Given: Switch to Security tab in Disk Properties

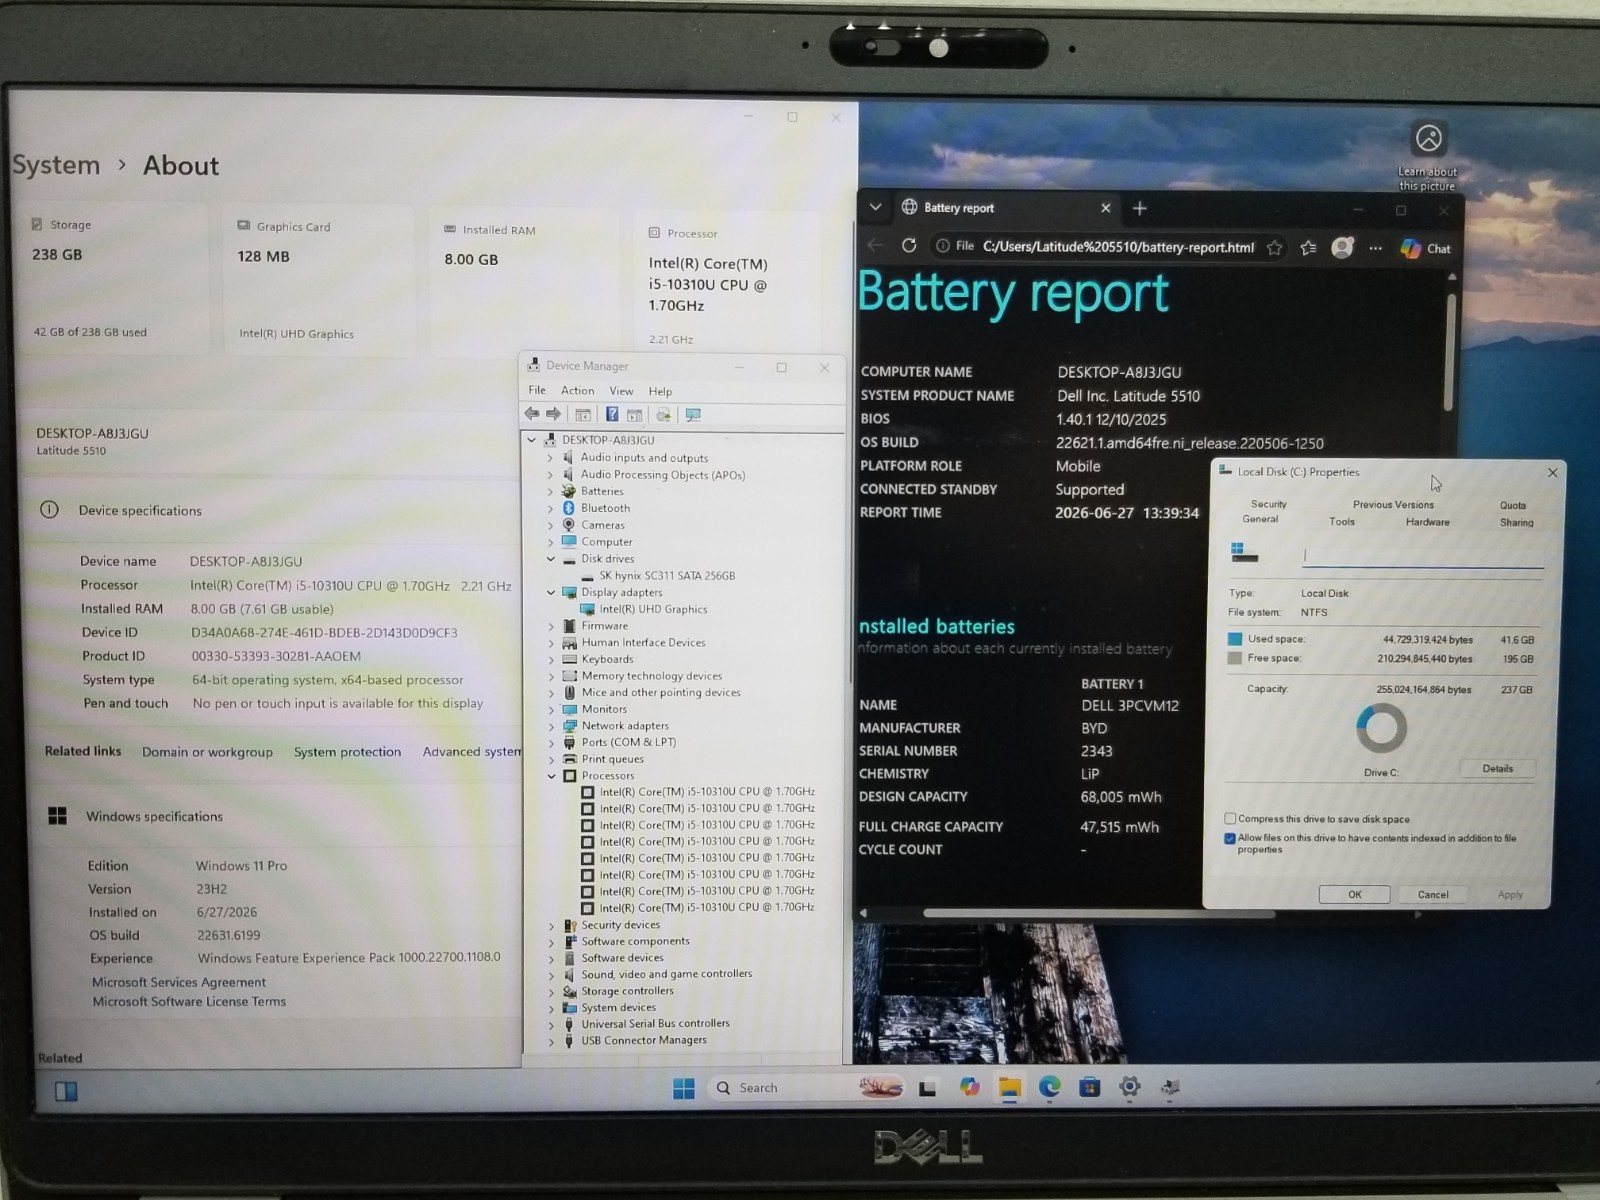Looking at the screenshot, I should [x=1268, y=504].
